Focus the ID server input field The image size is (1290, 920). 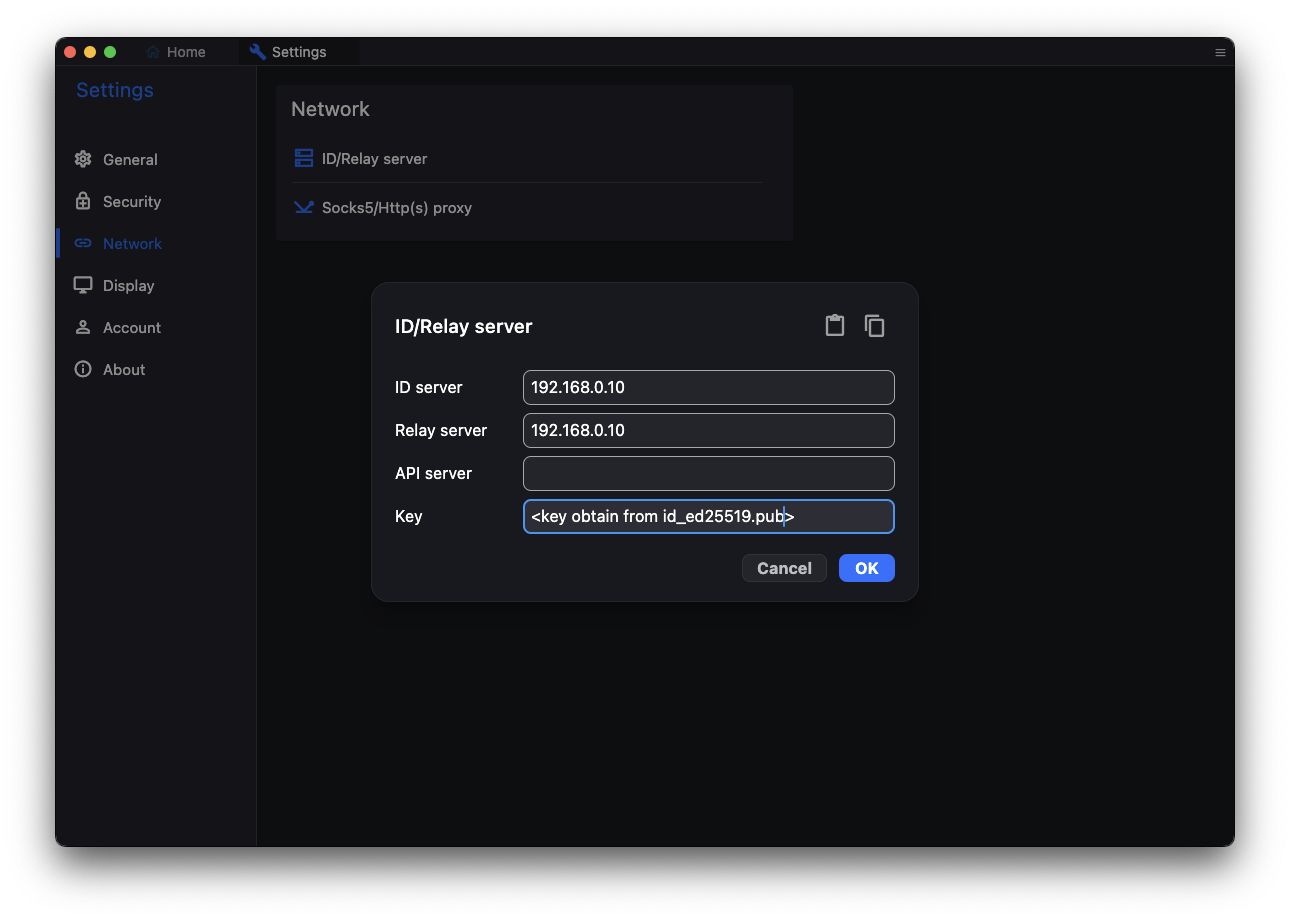click(x=709, y=387)
